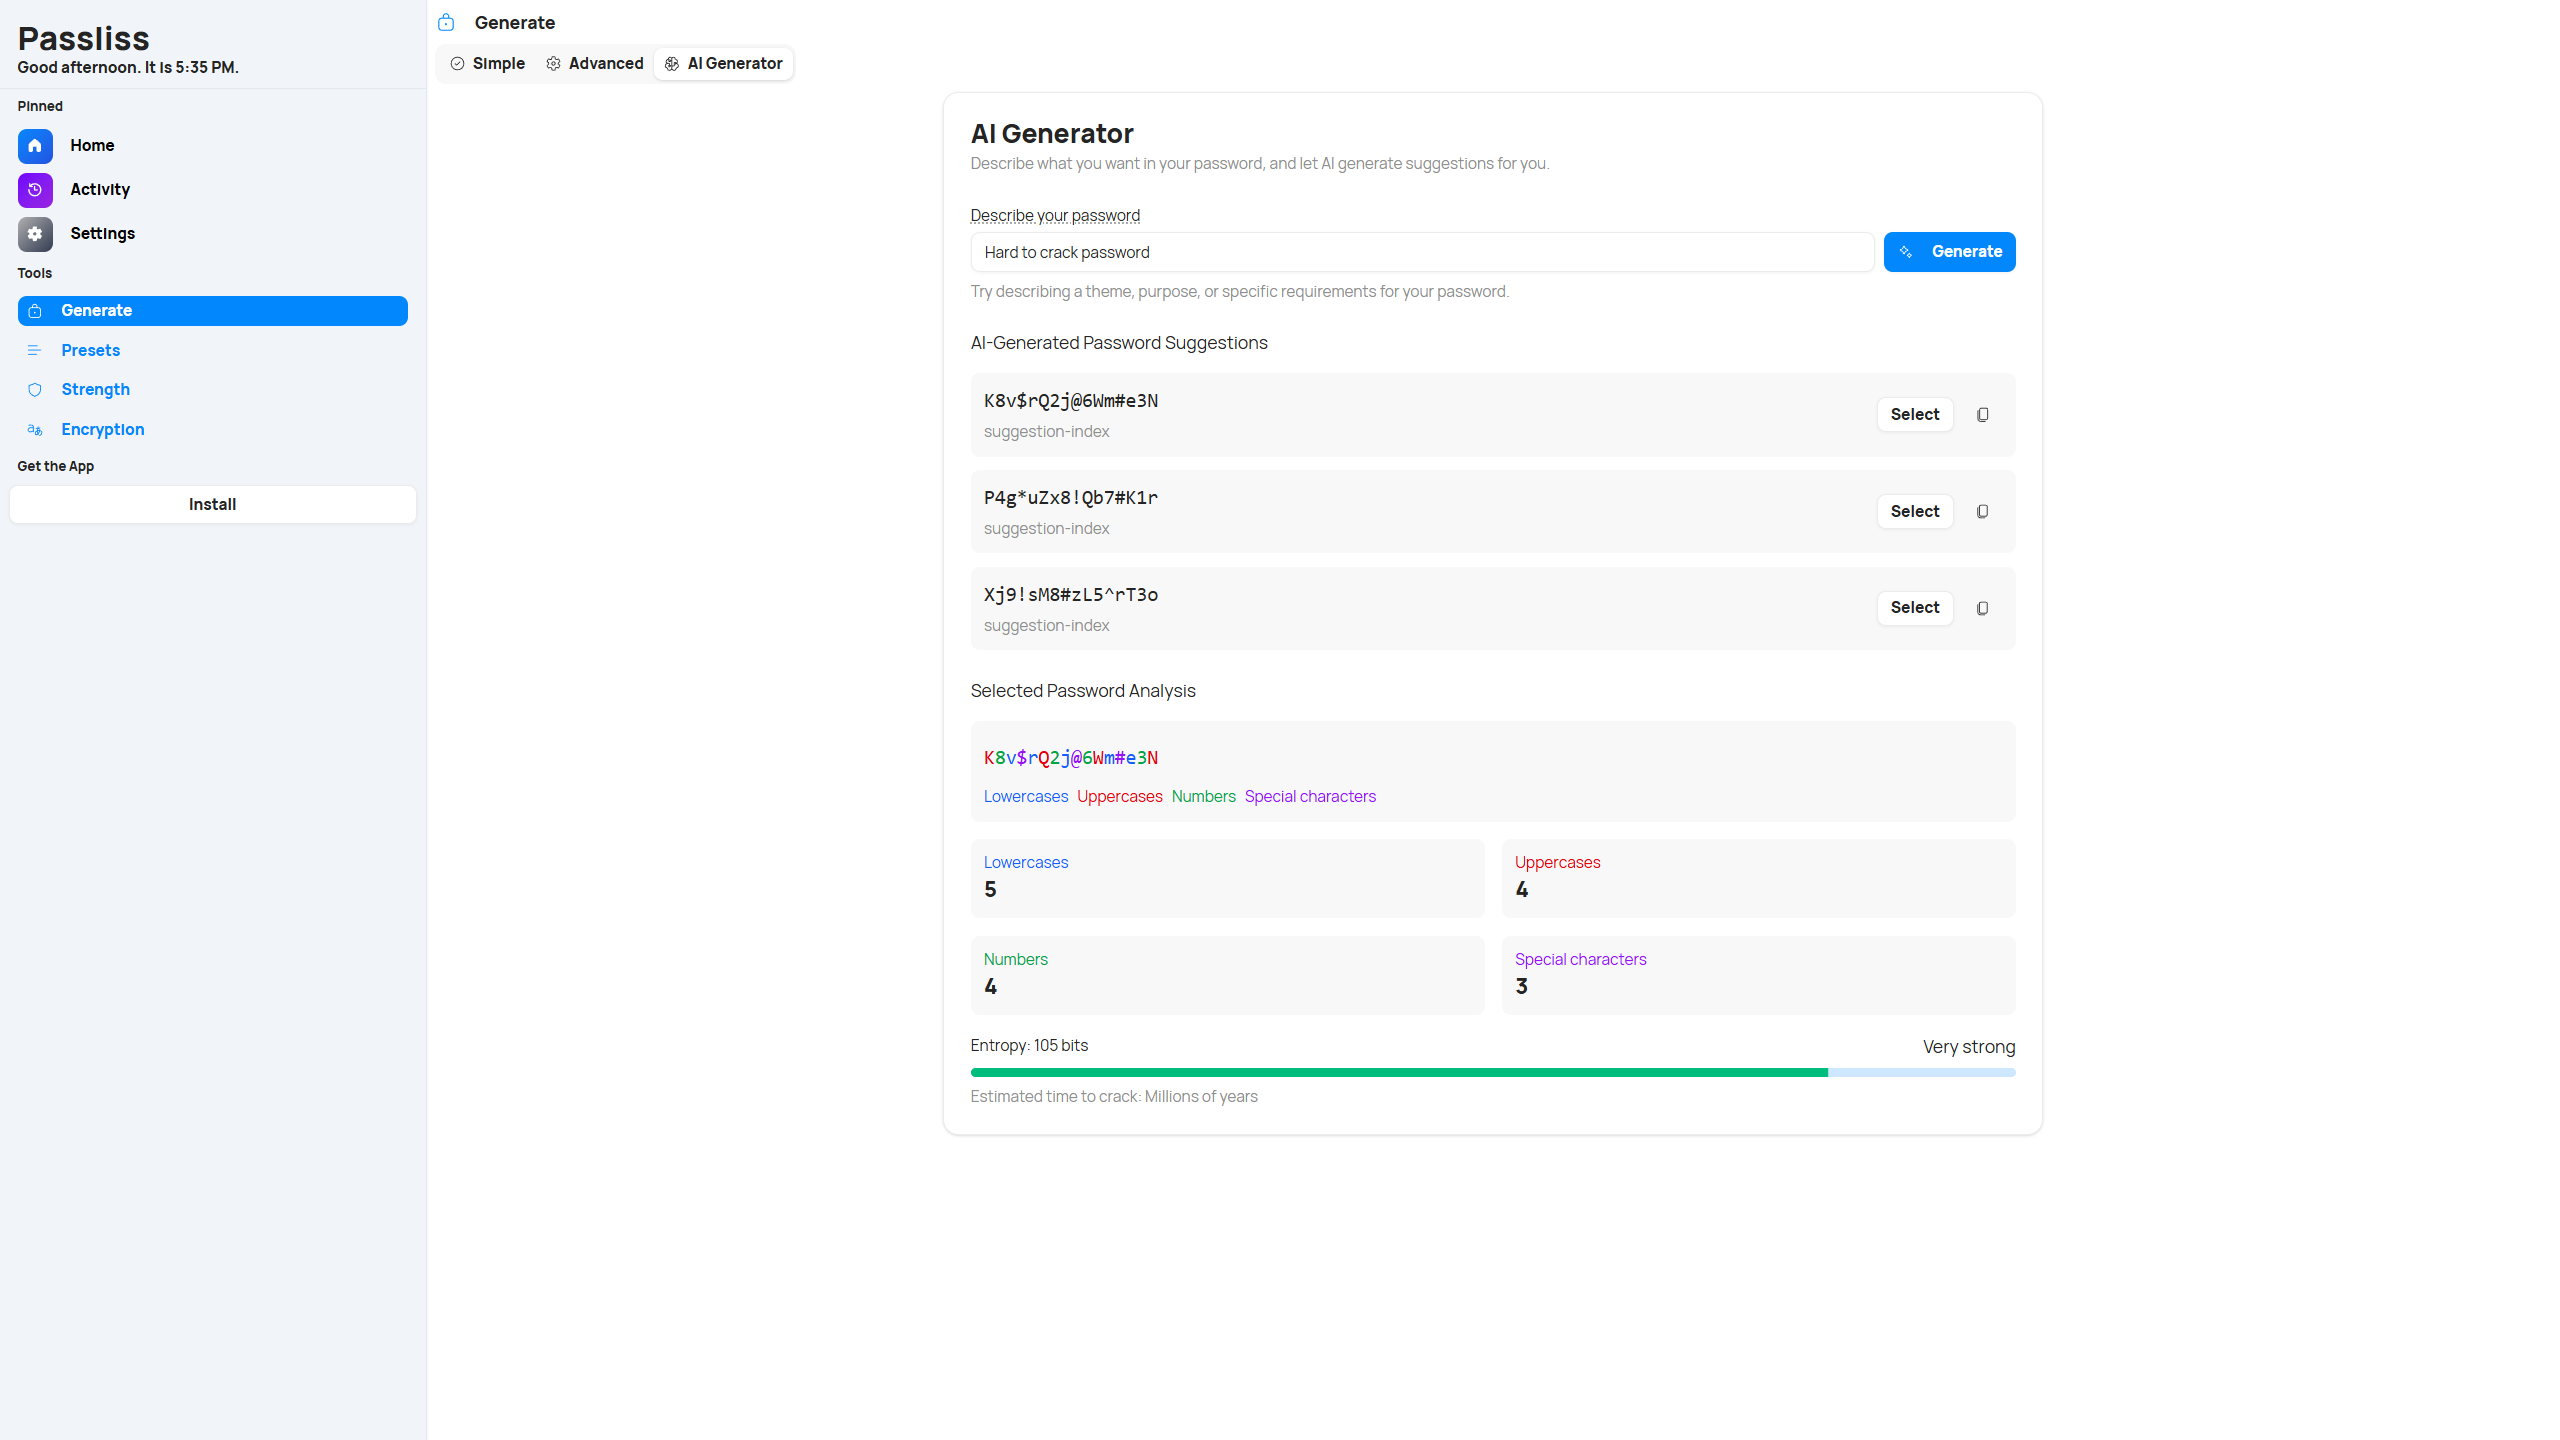
Task: Click the Settings gear icon
Action: 35,234
